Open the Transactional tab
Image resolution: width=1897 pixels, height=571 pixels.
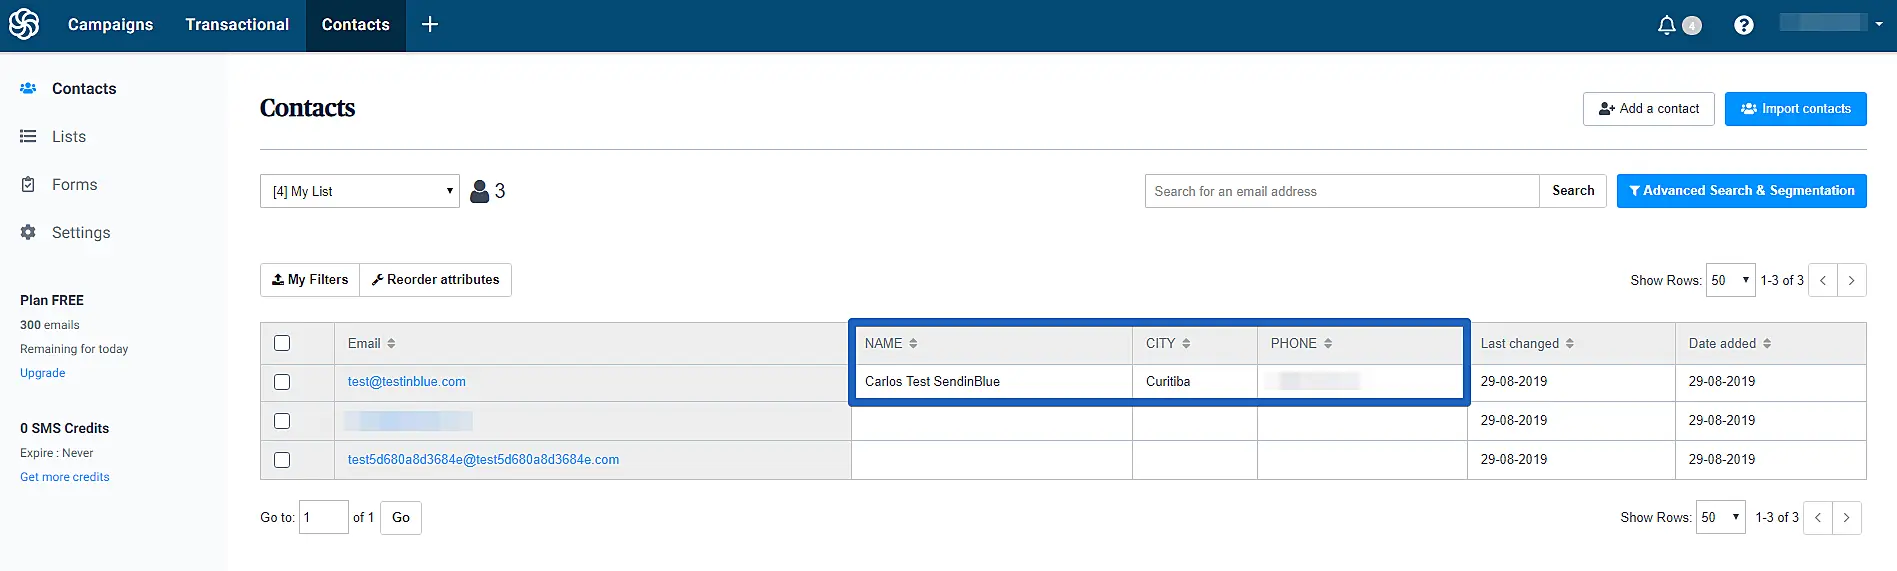[237, 25]
